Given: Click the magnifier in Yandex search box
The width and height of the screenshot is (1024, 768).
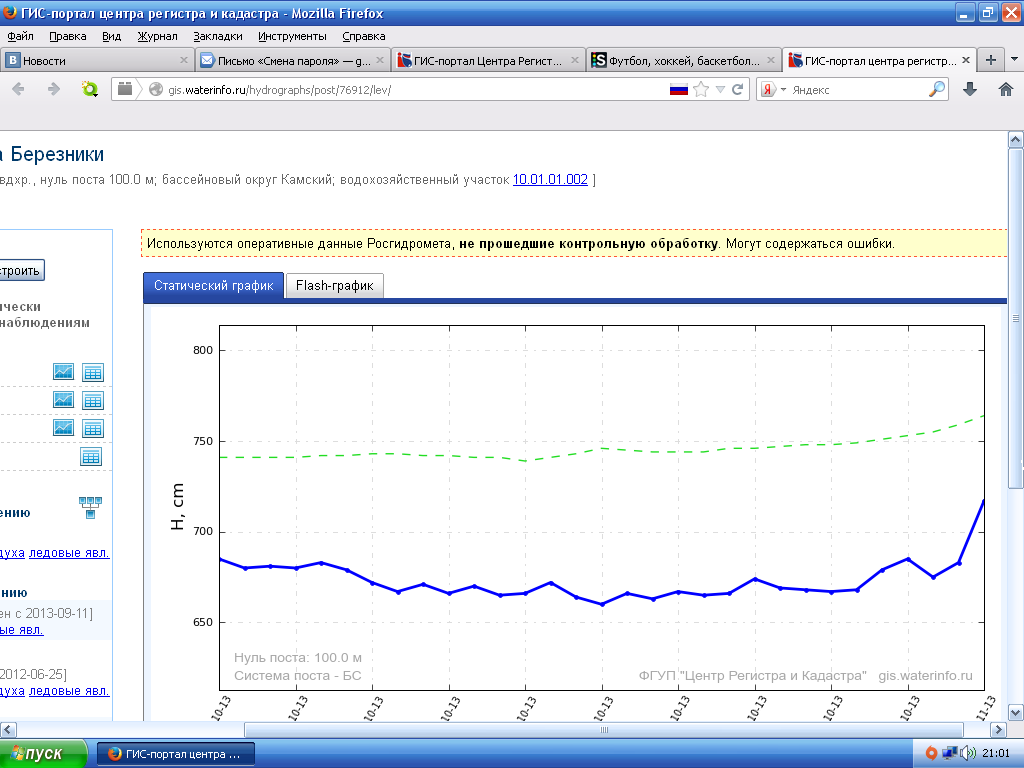Looking at the screenshot, I should coord(937,89).
